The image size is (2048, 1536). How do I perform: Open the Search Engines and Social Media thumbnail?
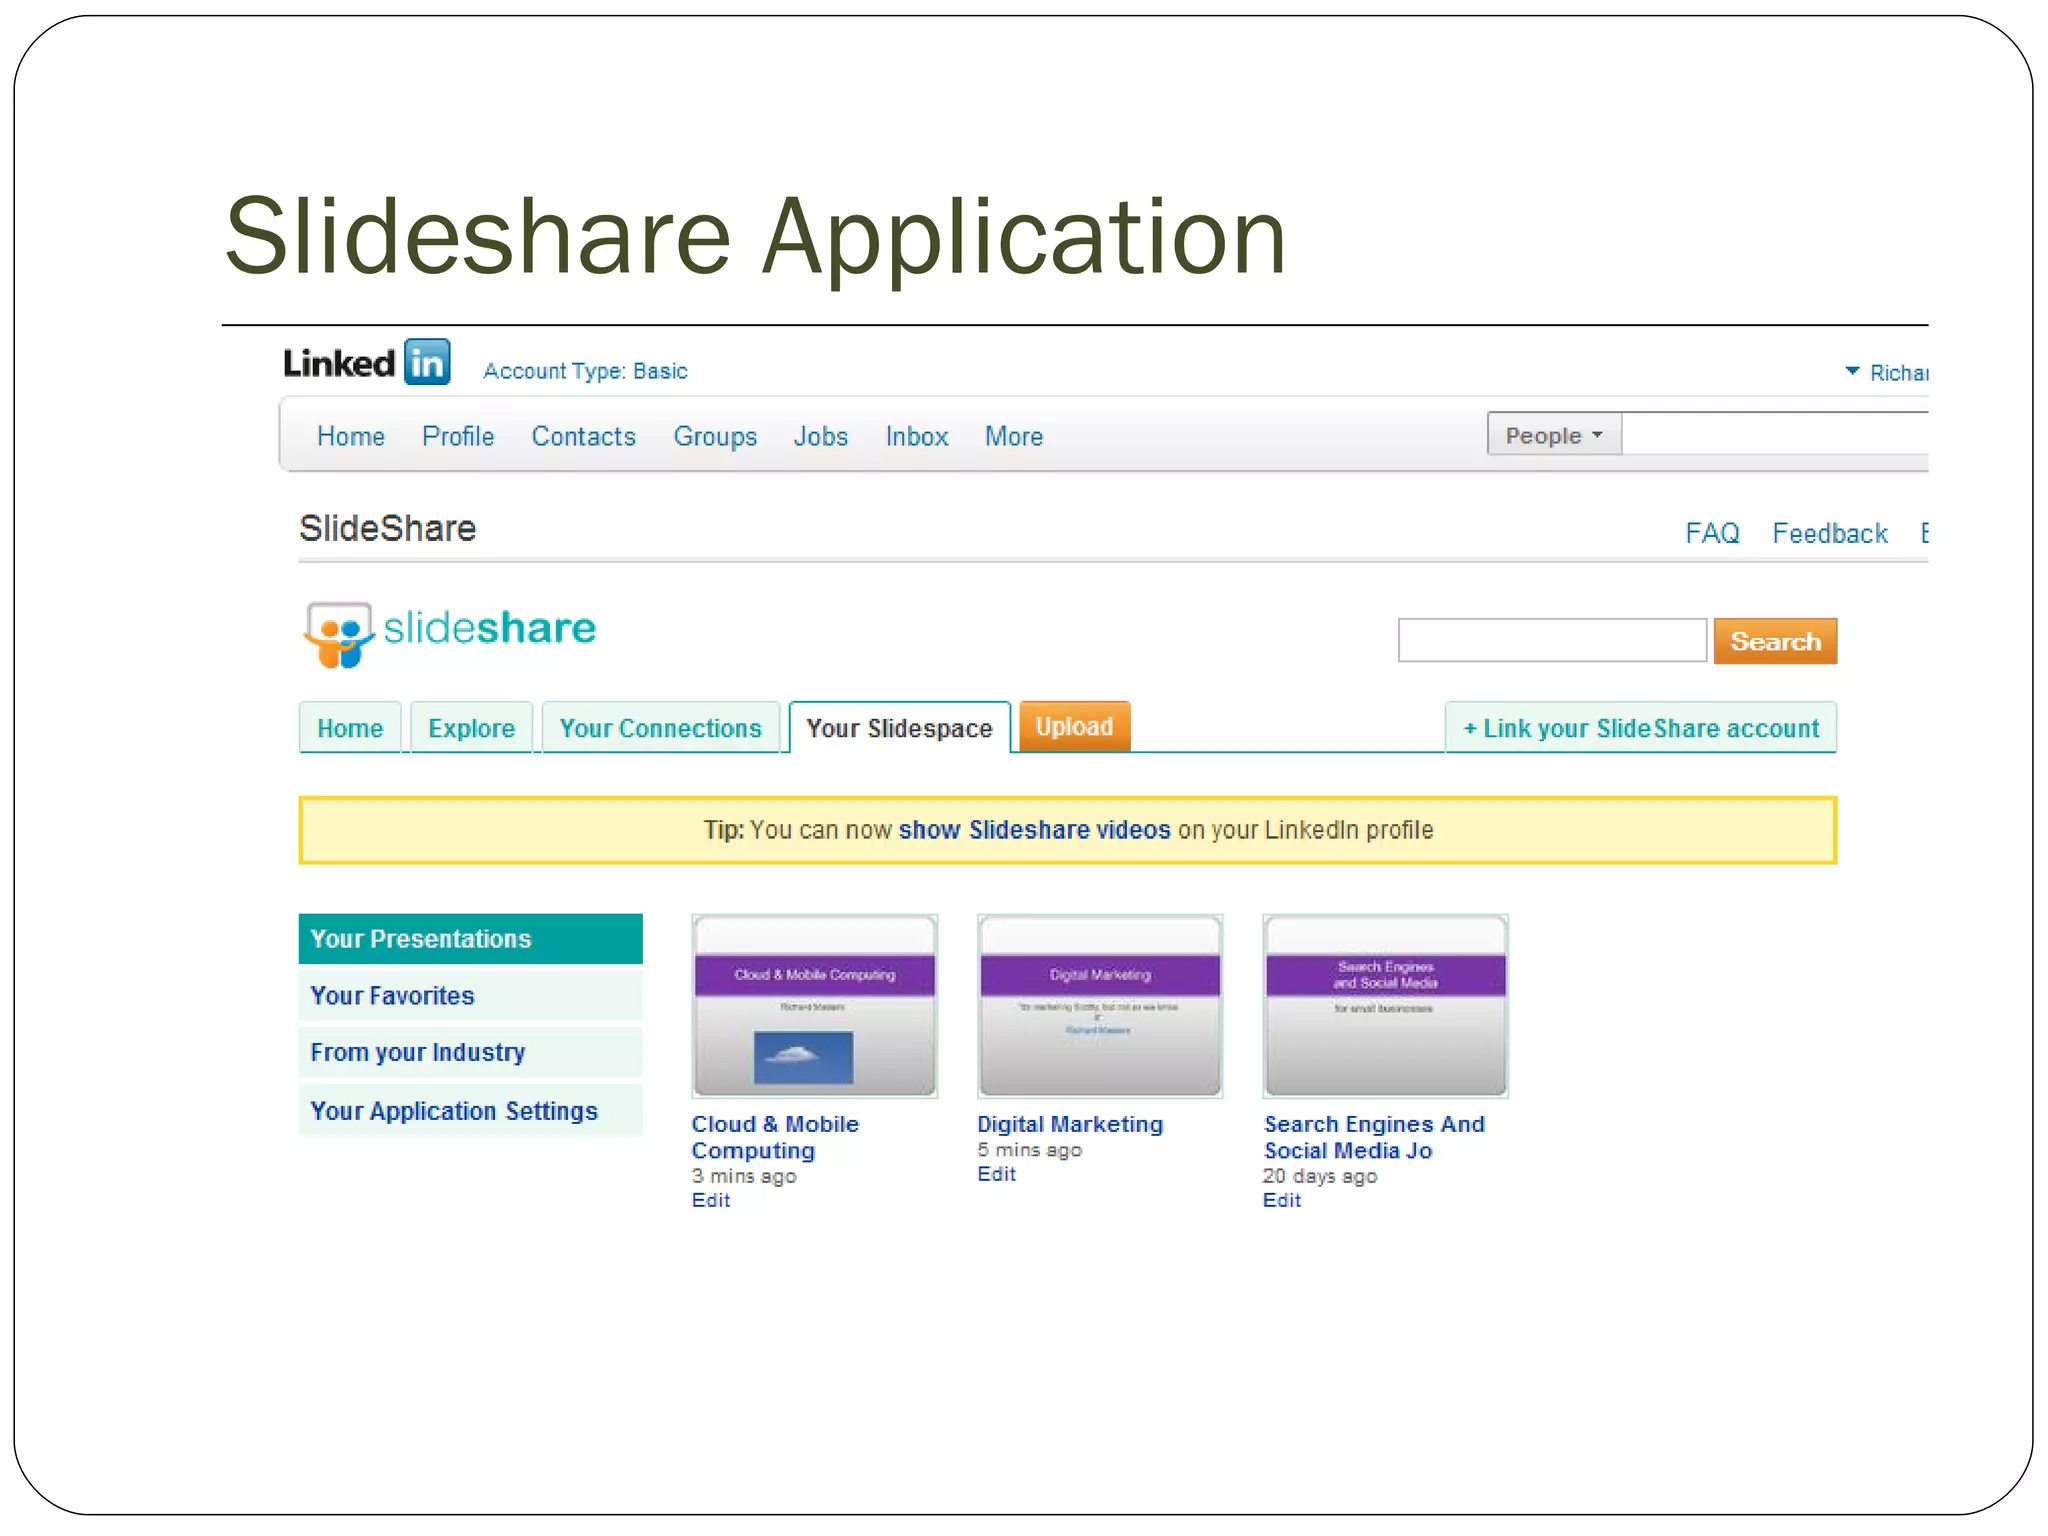pyautogui.click(x=1386, y=1006)
